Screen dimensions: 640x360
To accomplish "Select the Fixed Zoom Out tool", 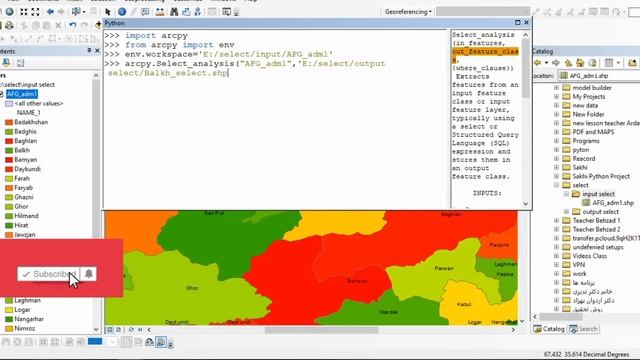I will 36,12.
